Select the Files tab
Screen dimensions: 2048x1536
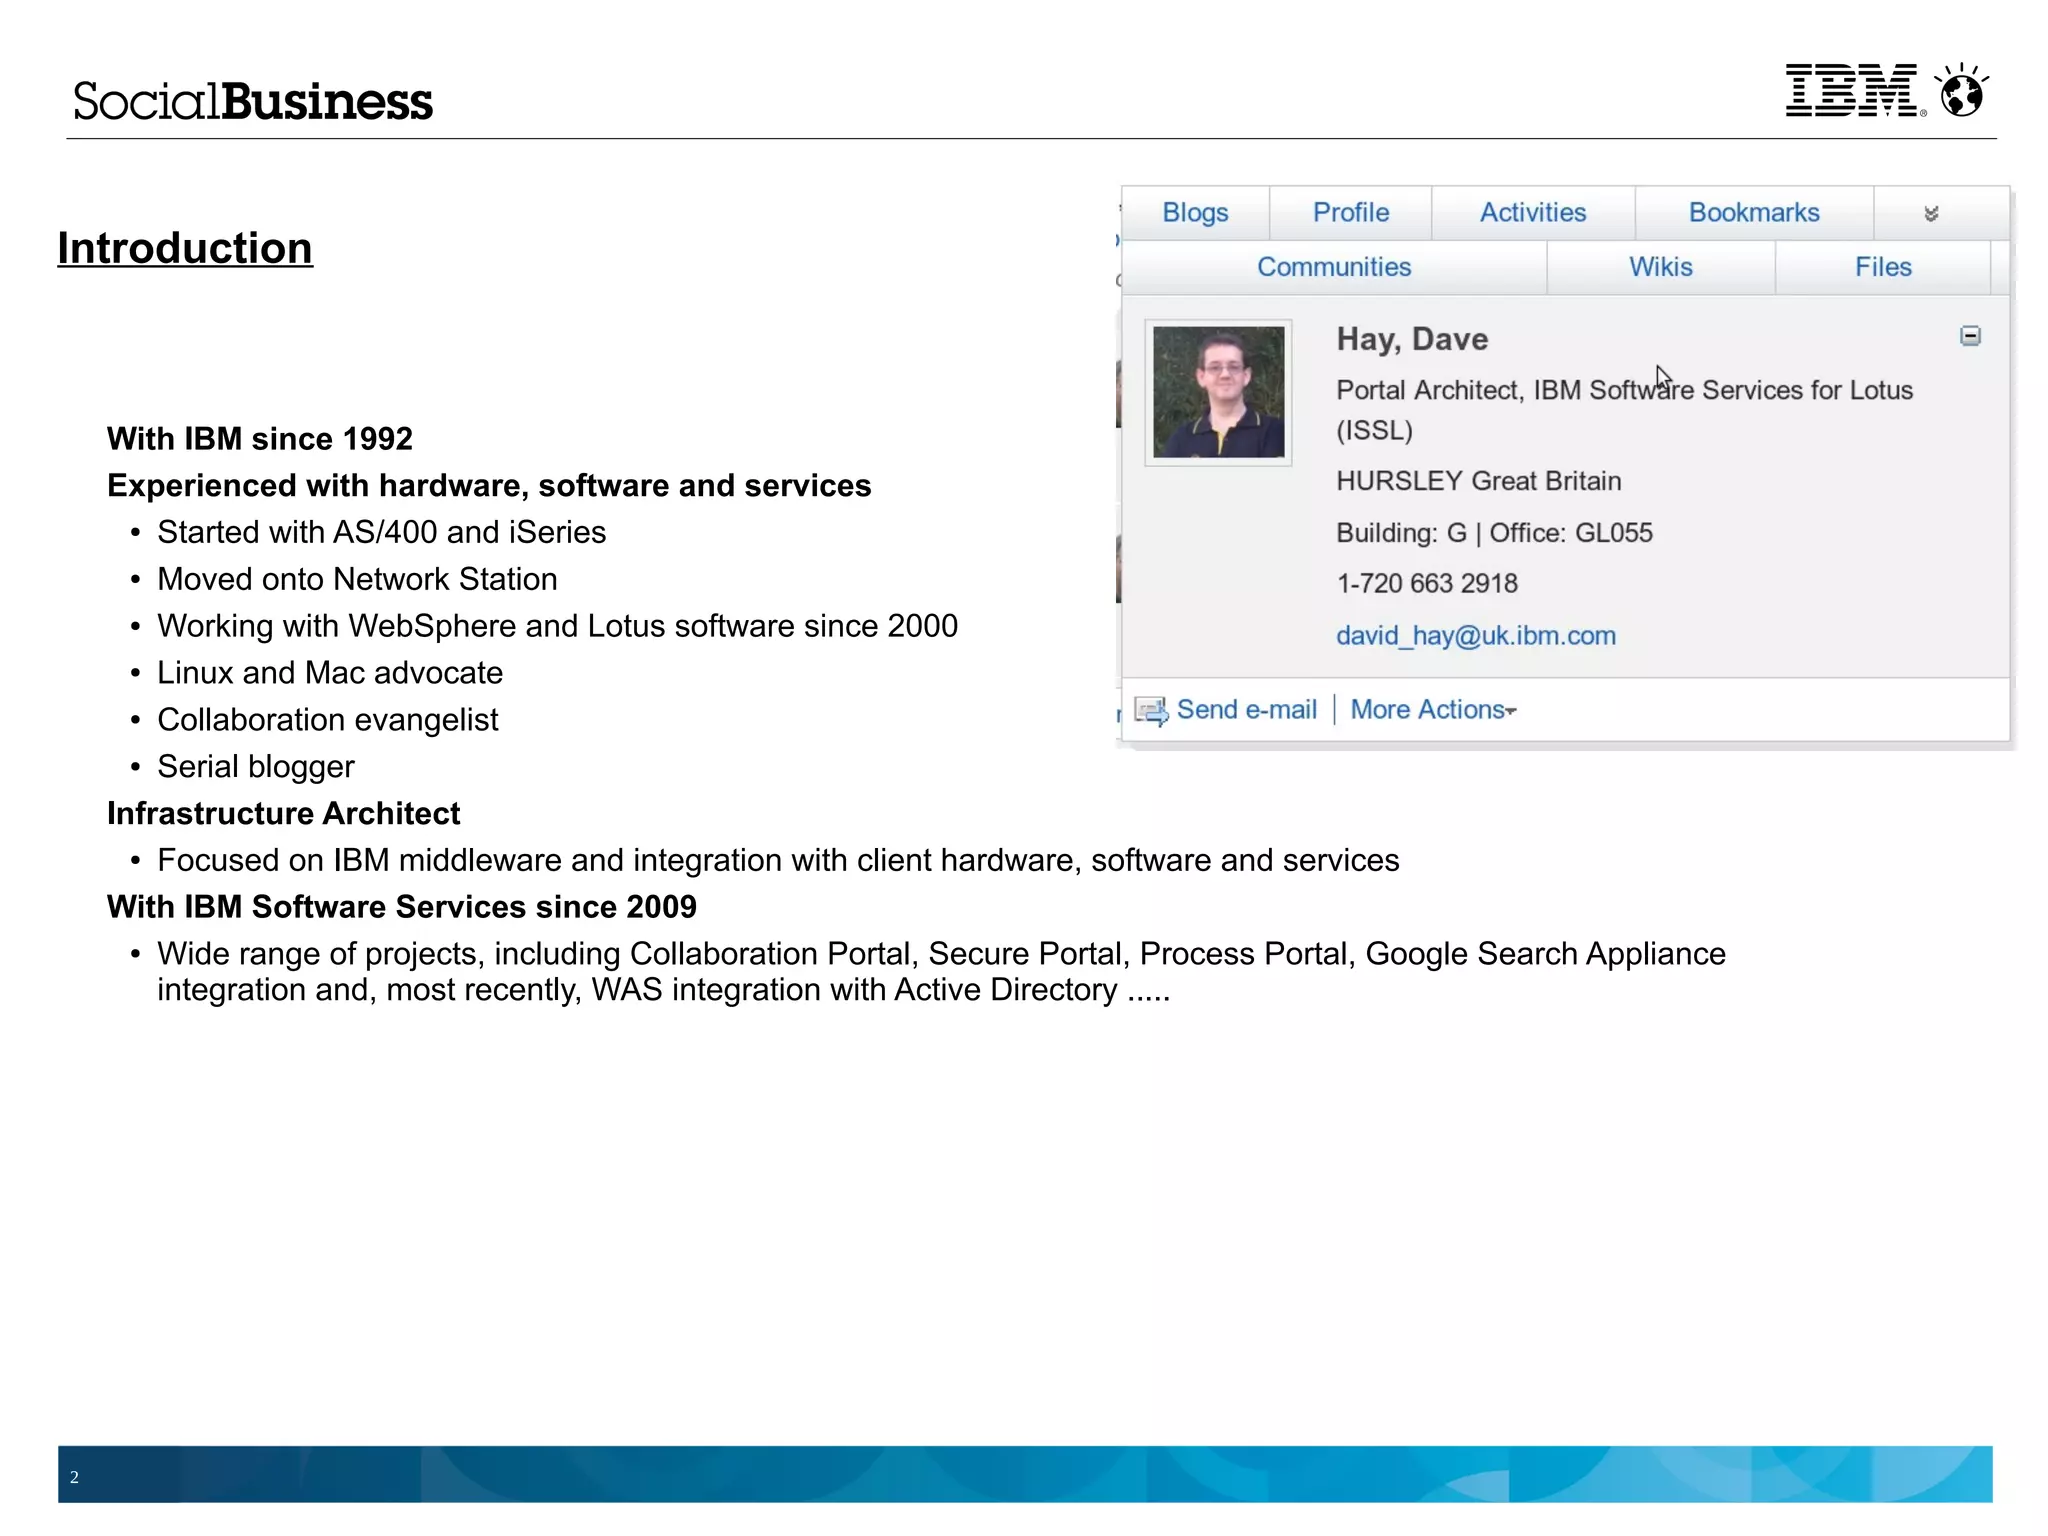pos(1882,267)
